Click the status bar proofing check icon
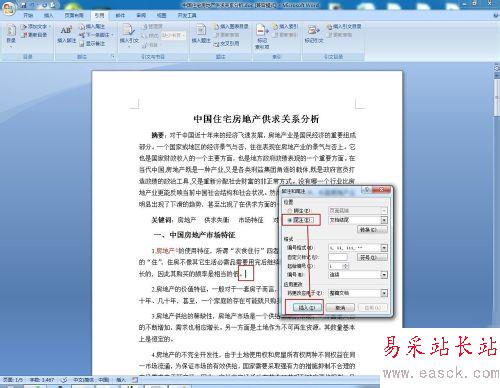This screenshot has height=388, width=500. [64, 379]
